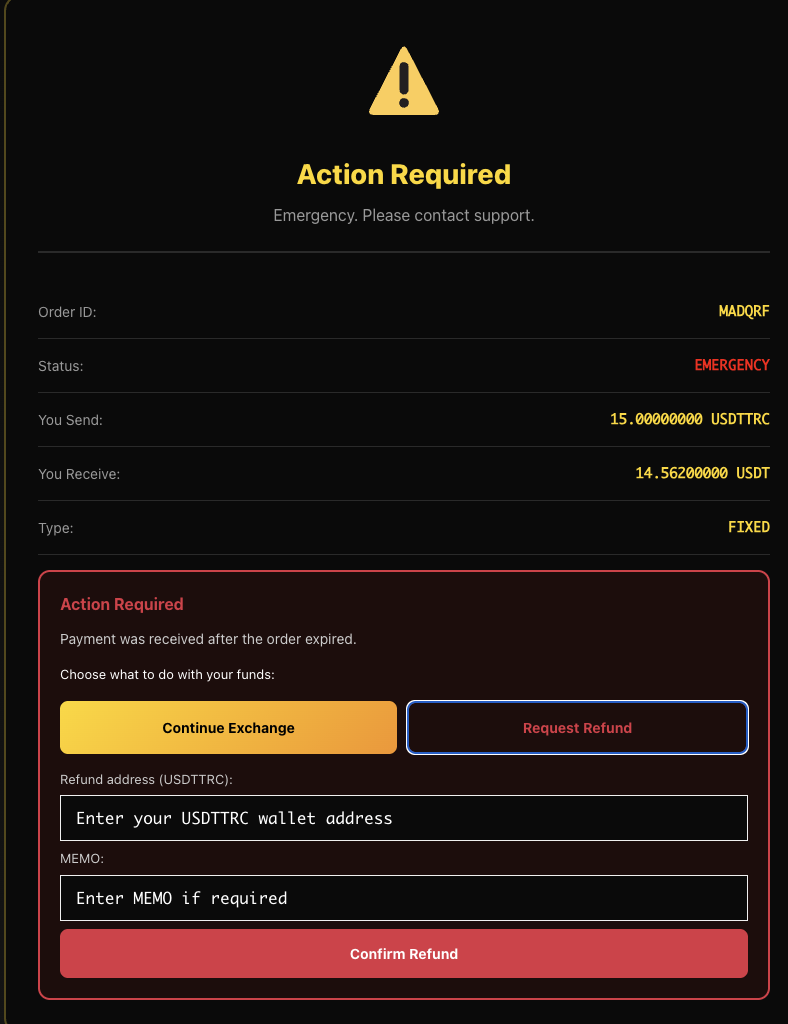This screenshot has height=1024, width=788.
Task: Click the contact support message text
Action: pyautogui.click(x=403, y=215)
